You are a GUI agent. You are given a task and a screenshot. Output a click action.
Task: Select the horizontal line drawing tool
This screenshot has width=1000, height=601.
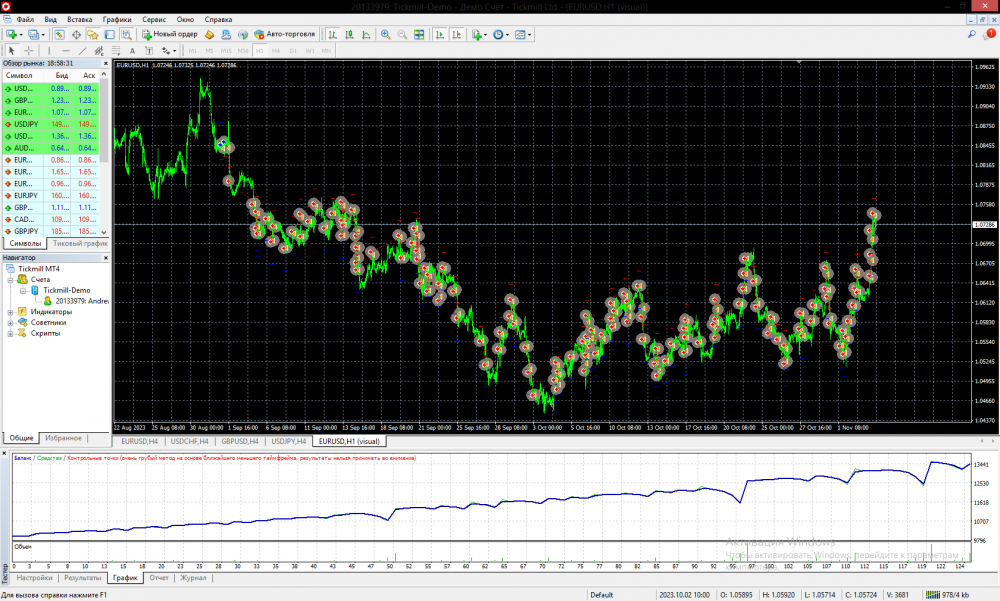click(x=66, y=50)
